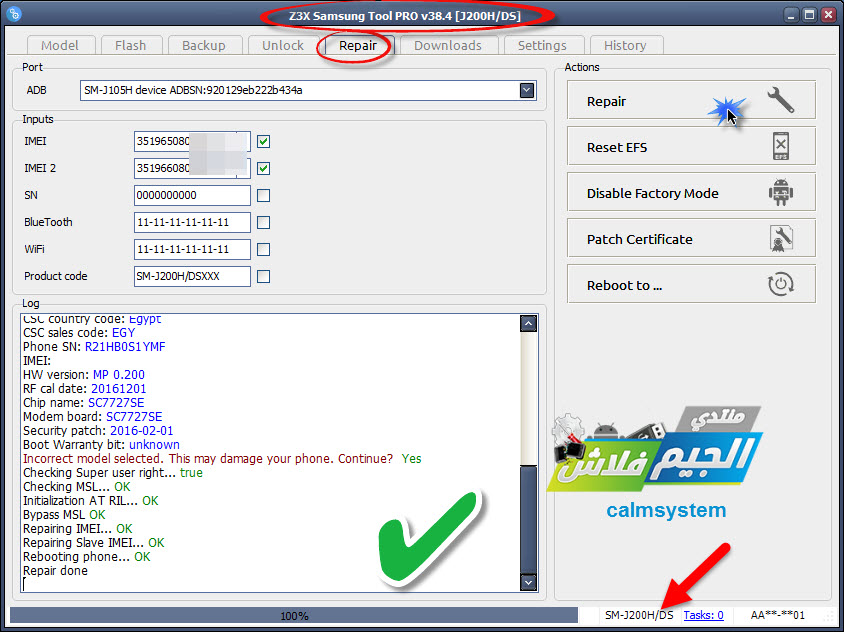Open the Unlock tab
Viewport: 844px width, 632px height.
click(283, 46)
